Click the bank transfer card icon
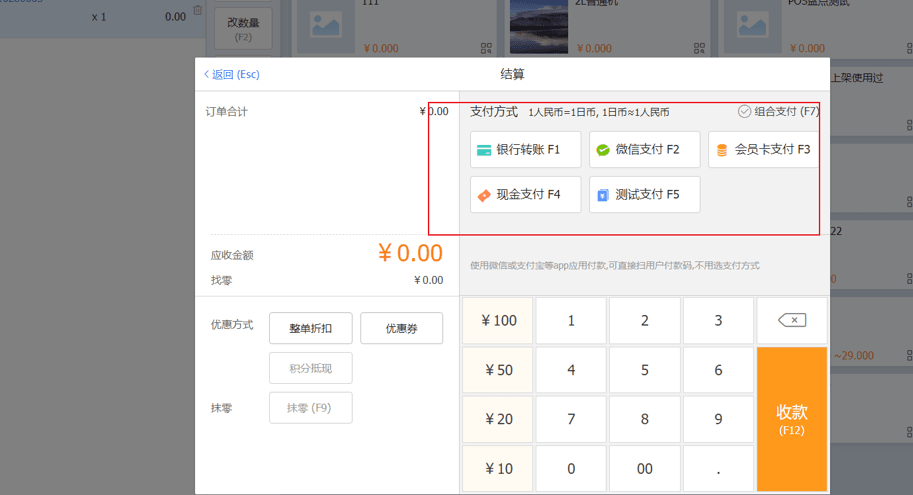913x495 pixels. 484,150
